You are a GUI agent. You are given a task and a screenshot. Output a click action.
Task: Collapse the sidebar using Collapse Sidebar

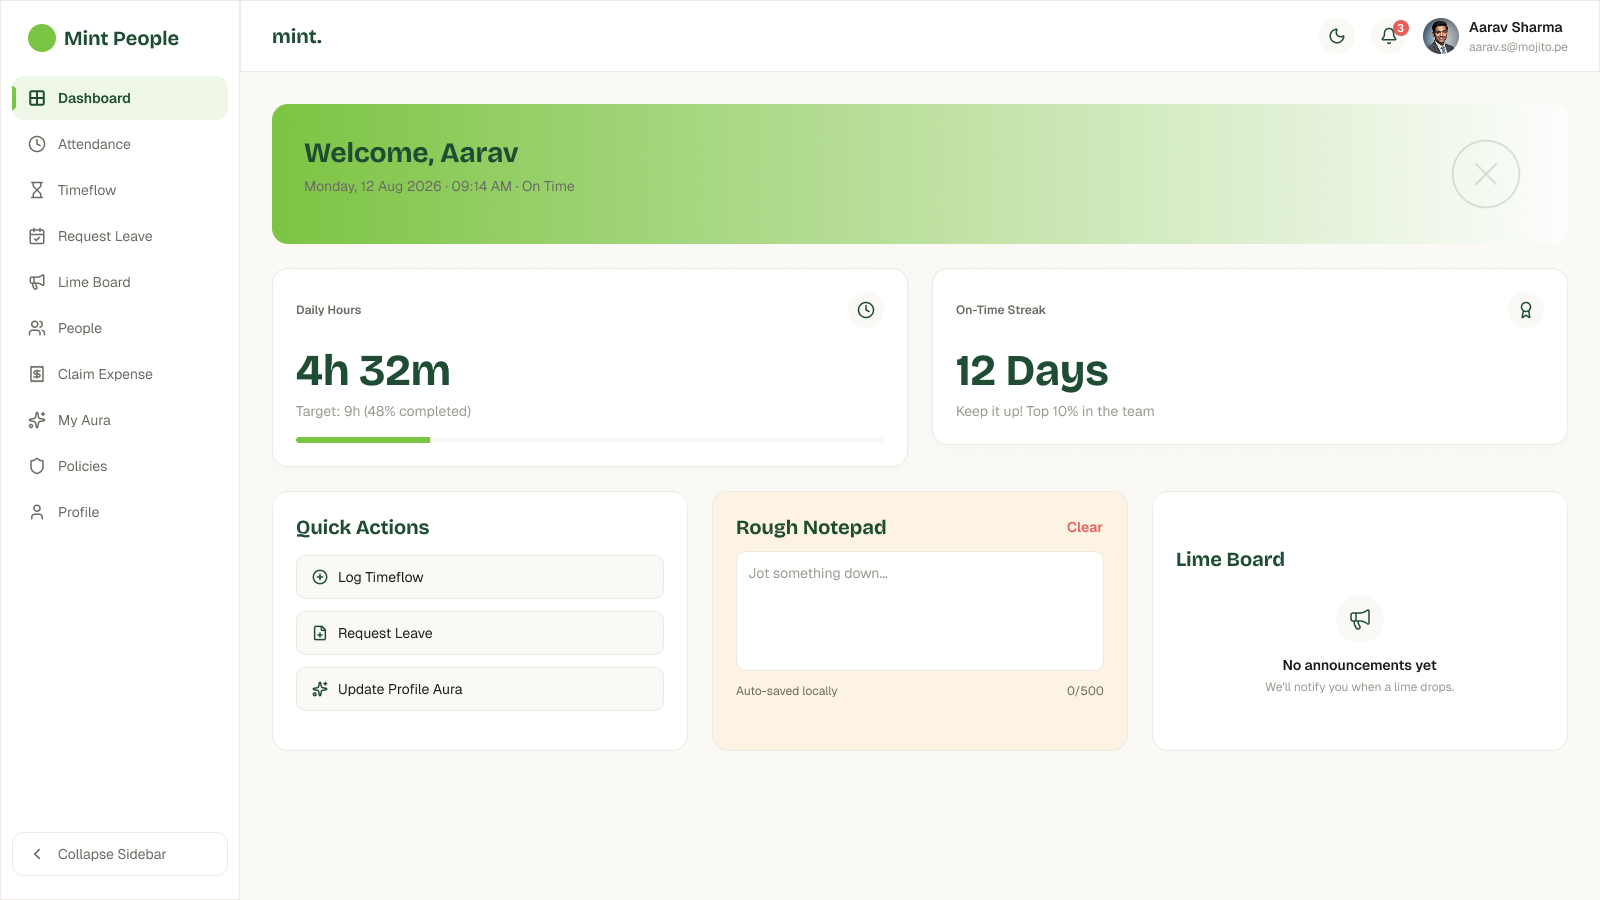[x=120, y=854]
